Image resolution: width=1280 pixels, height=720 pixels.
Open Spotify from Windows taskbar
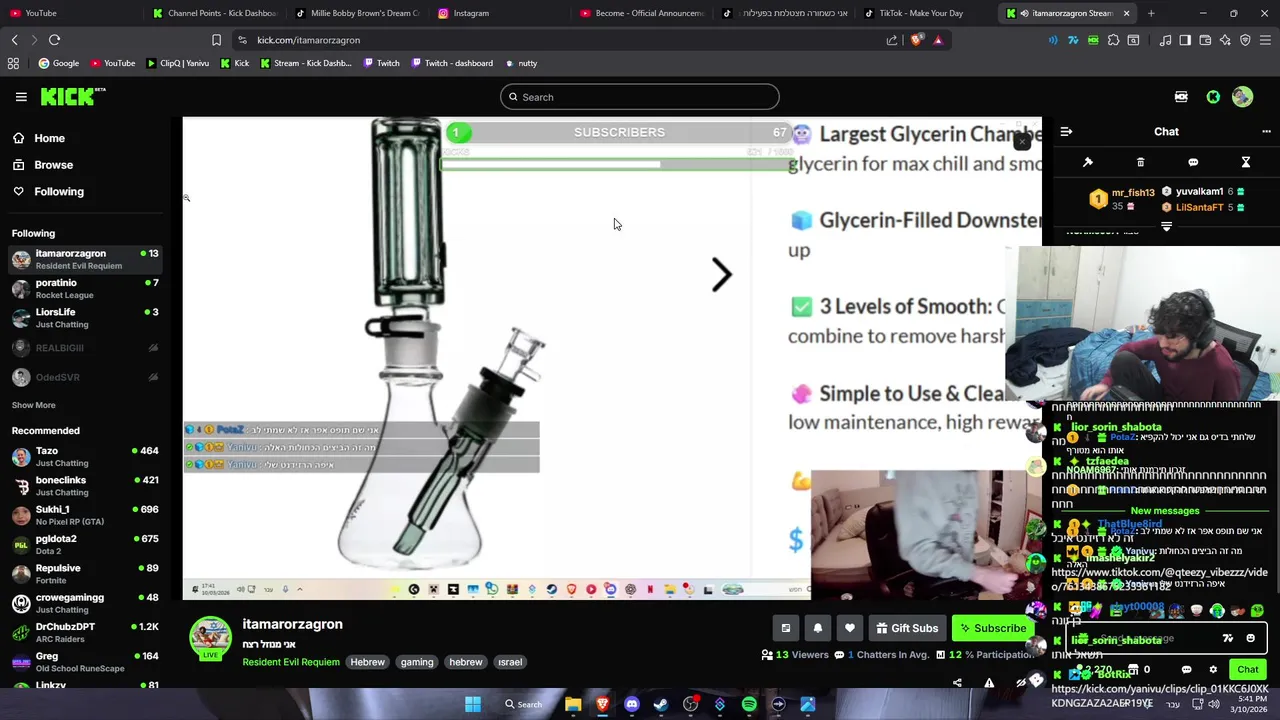point(749,704)
